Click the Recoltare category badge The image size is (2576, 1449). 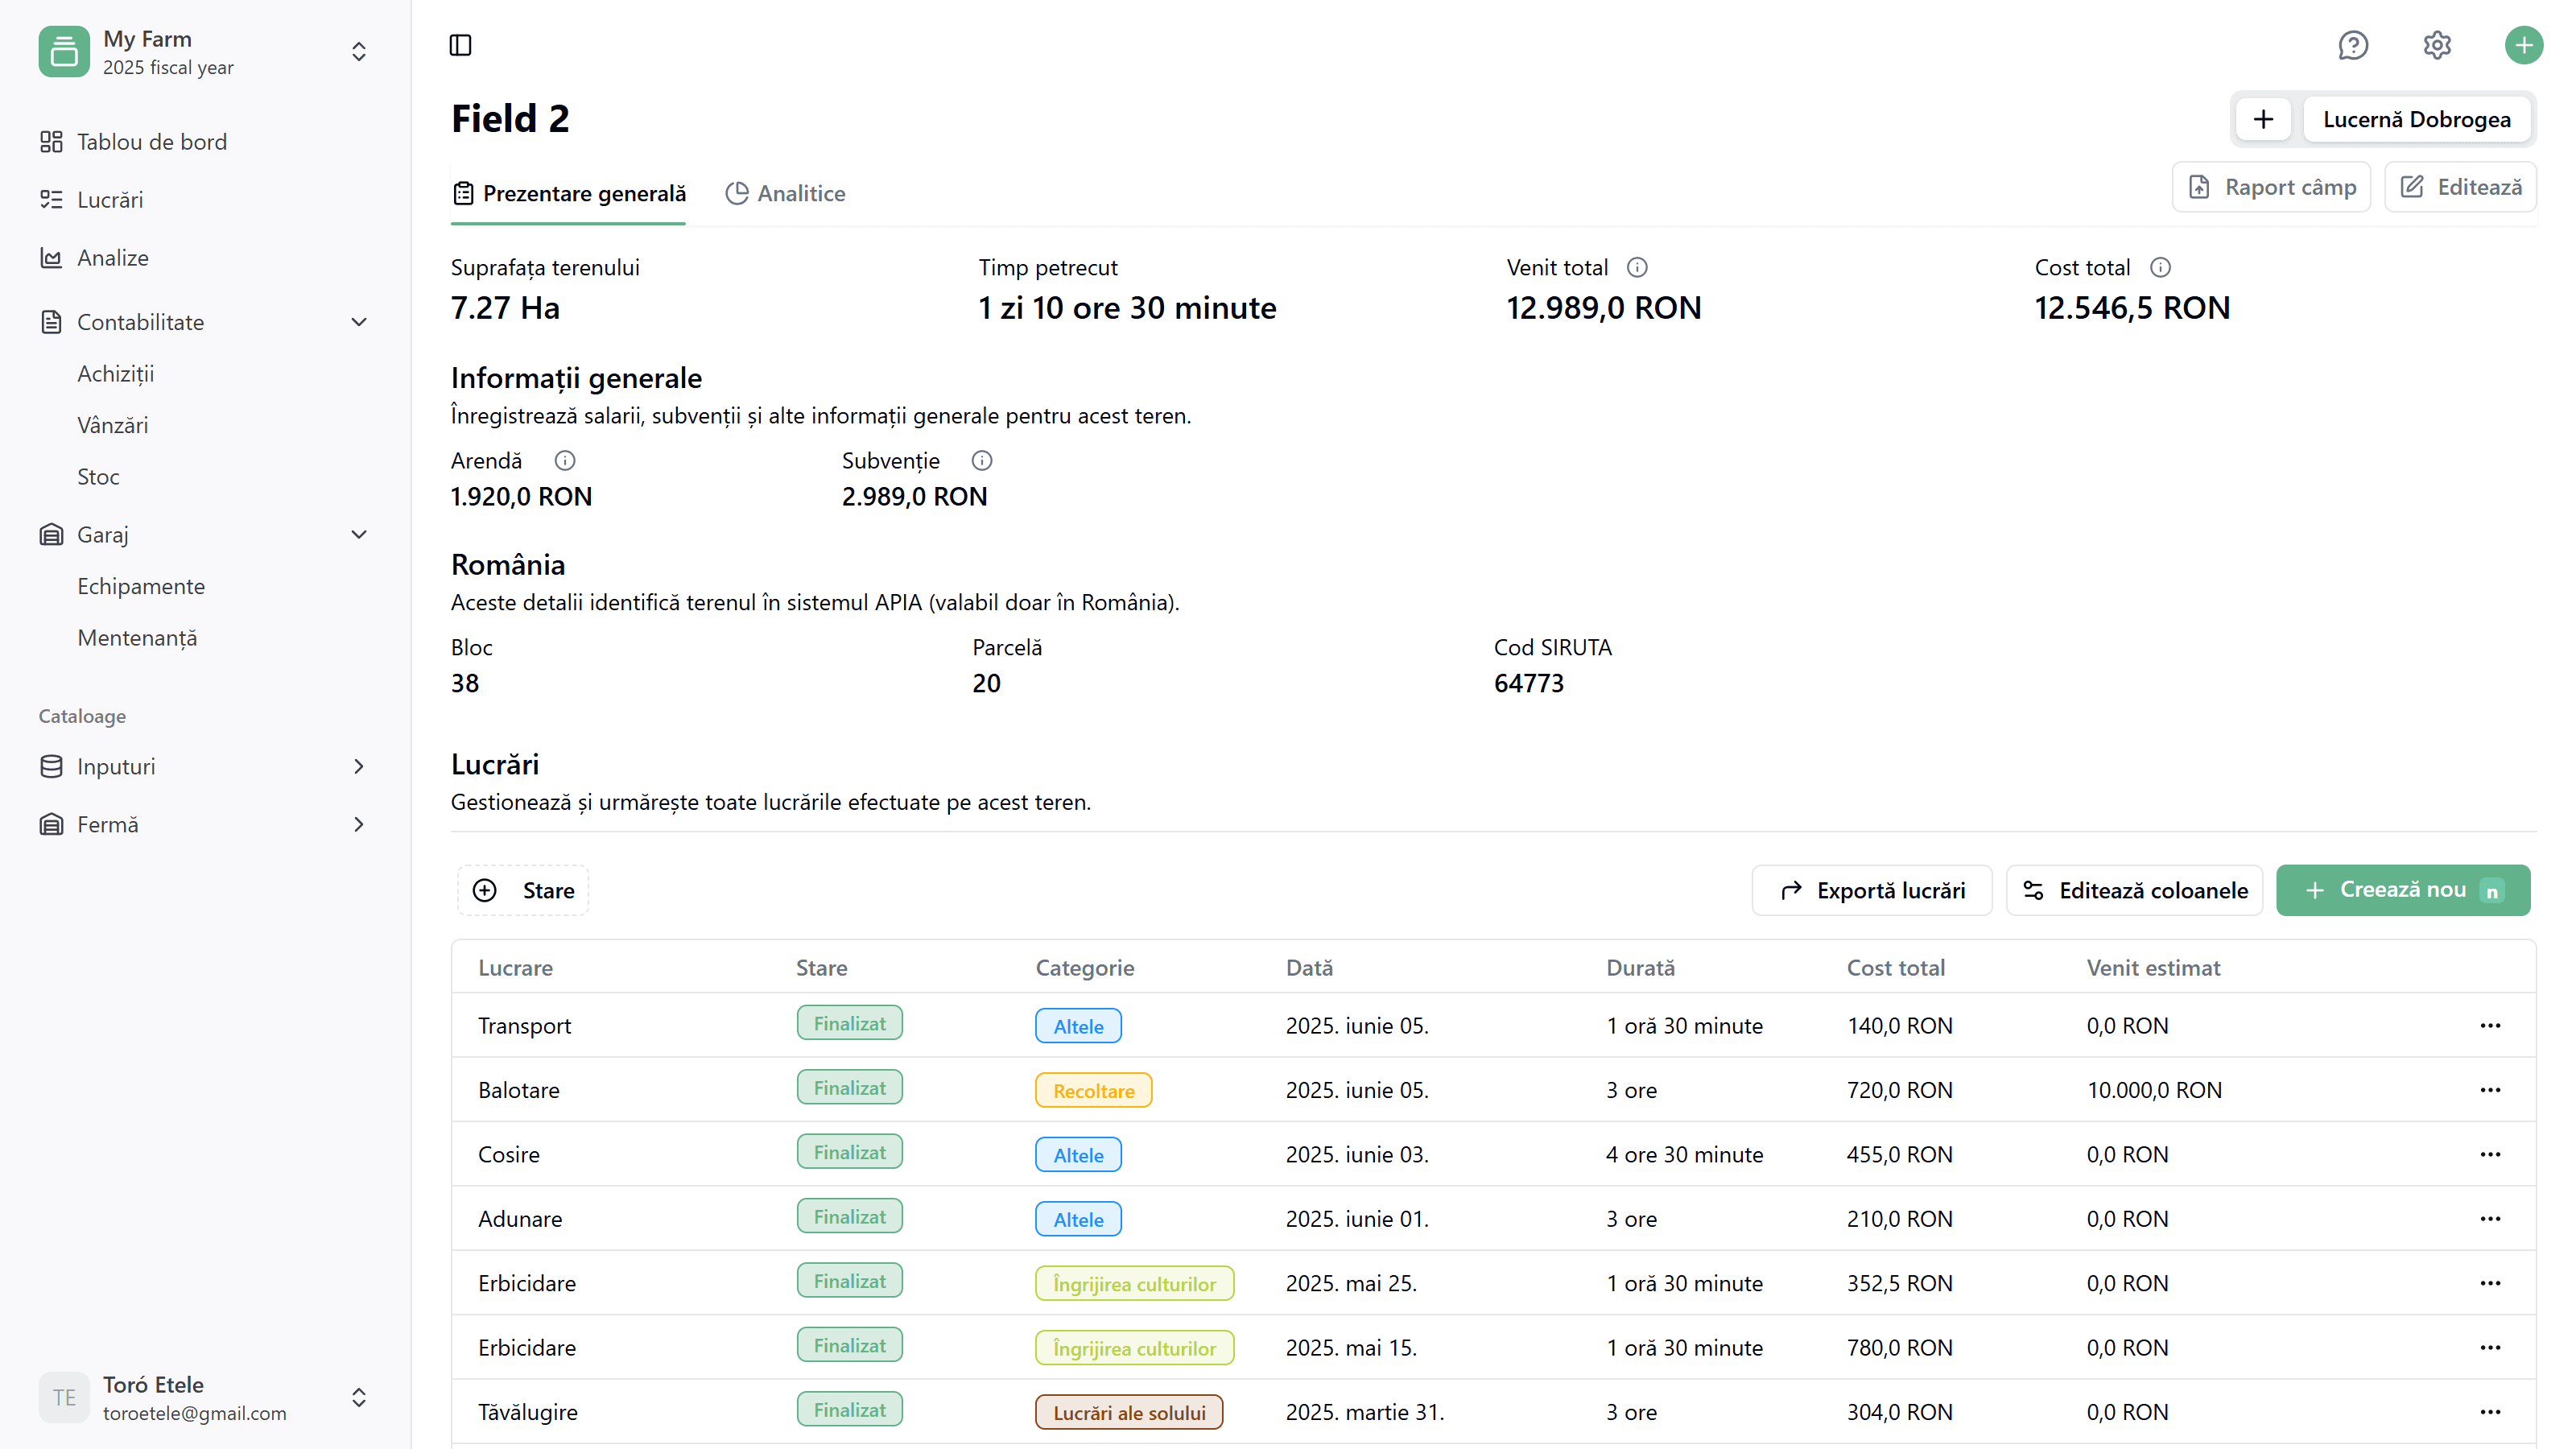1093,1091
